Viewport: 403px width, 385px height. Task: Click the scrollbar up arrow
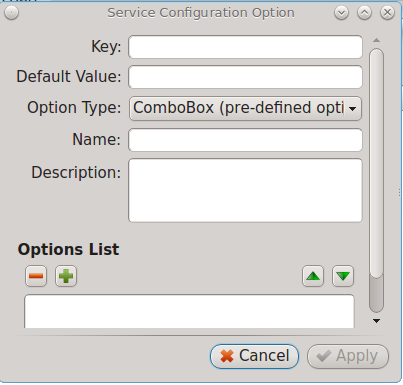377,40
